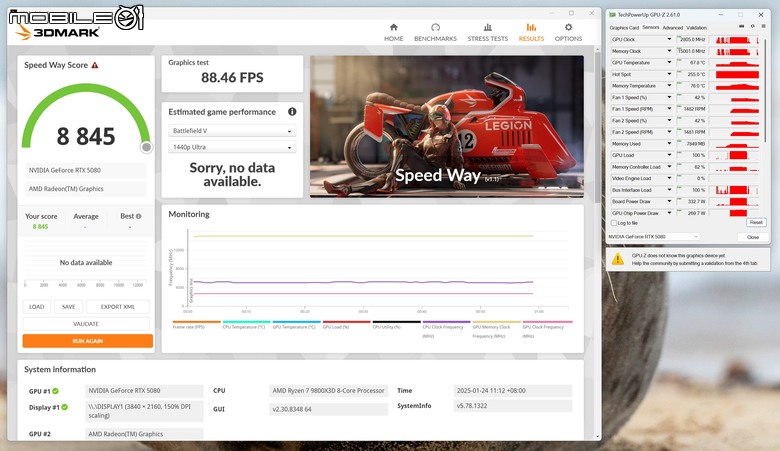Click the GPU-Z refresh icon
This screenshot has height=451, width=780.
click(x=752, y=26)
